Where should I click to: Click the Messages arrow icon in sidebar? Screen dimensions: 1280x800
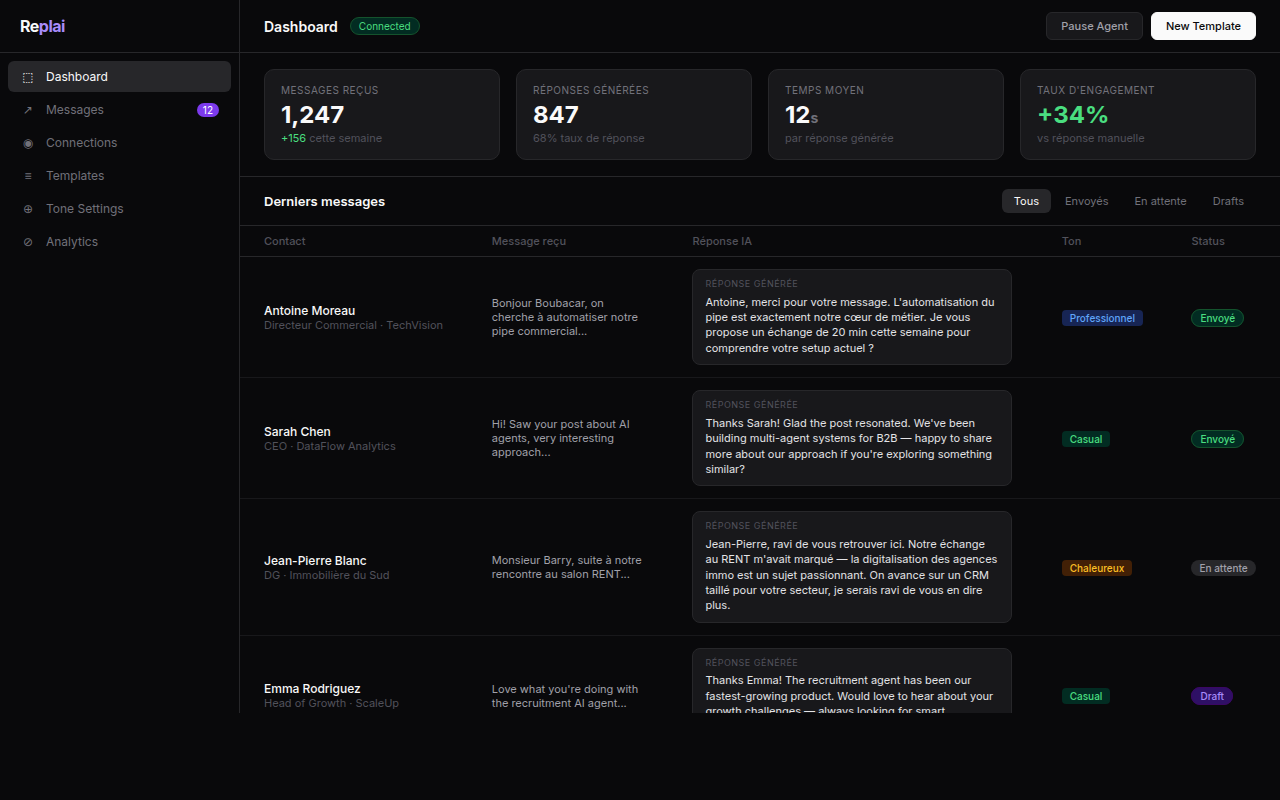[28, 110]
